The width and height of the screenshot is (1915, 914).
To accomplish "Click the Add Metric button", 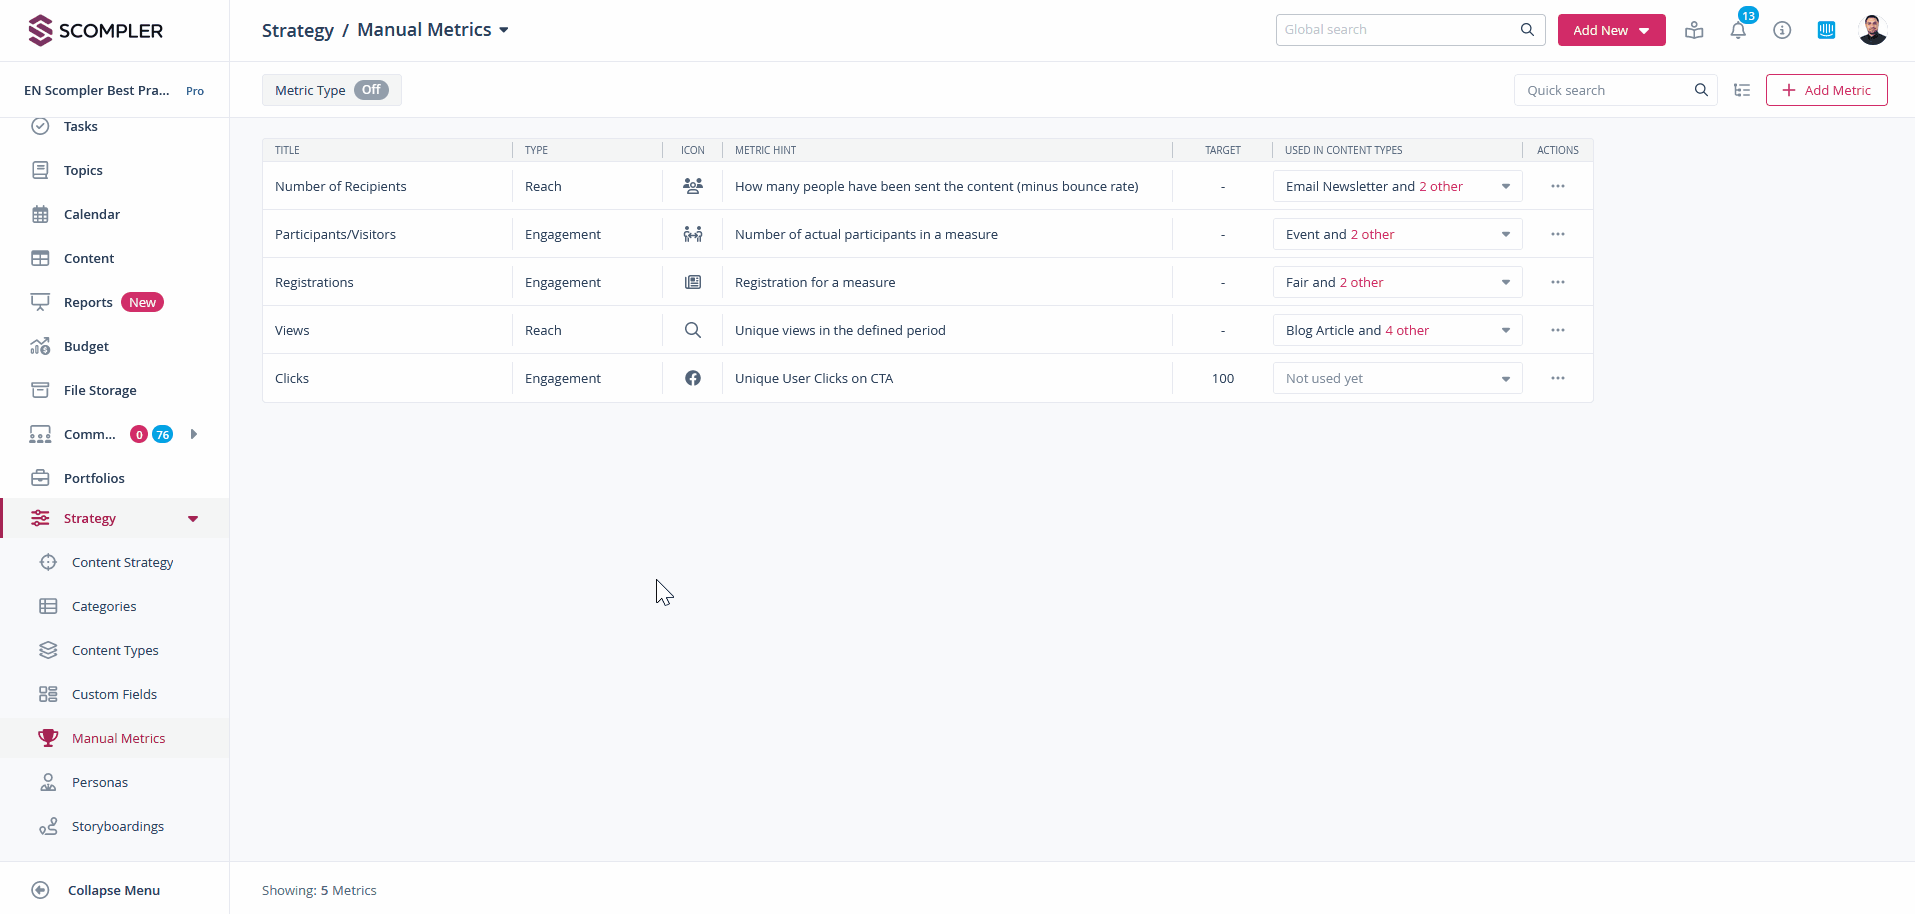I will click(x=1826, y=90).
